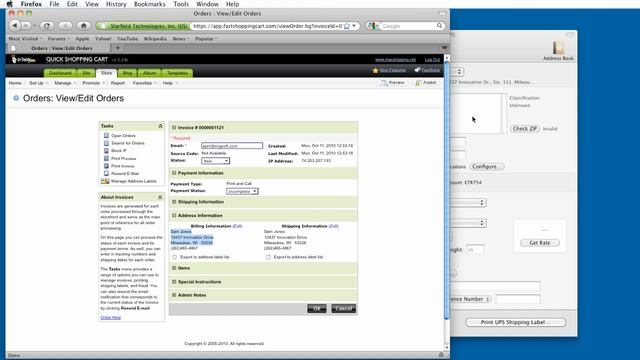Click the Block IP task icon

(x=106, y=151)
